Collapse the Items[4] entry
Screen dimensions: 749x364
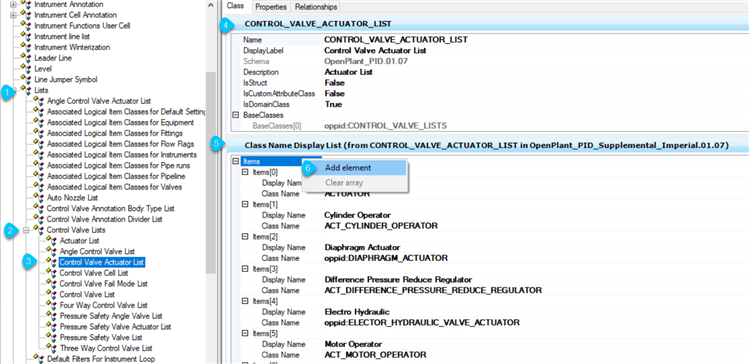(x=245, y=301)
